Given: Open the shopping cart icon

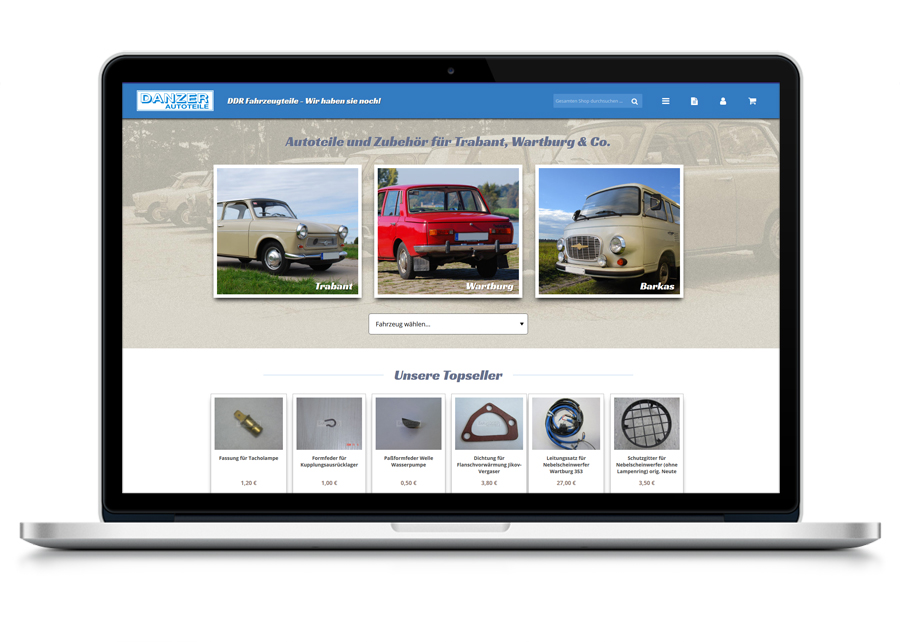Looking at the screenshot, I should [x=752, y=101].
